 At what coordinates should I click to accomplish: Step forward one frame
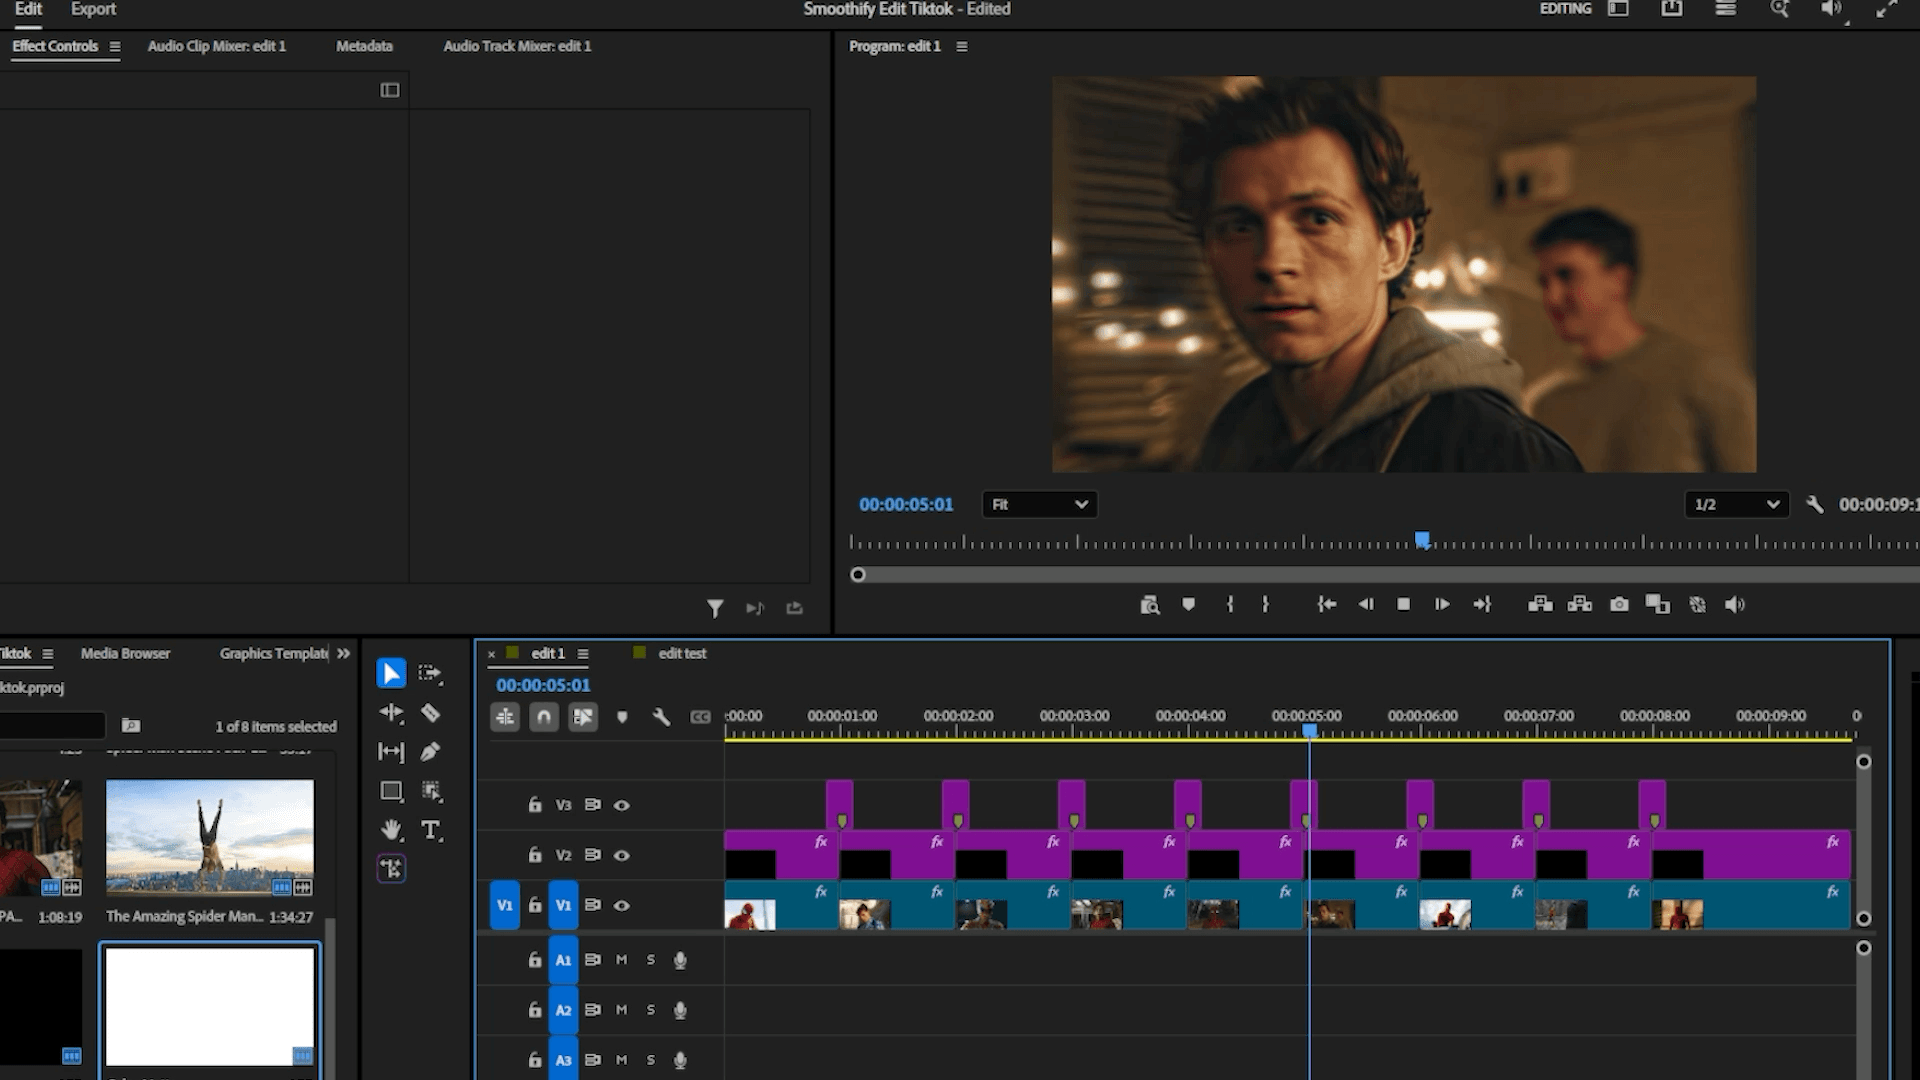point(1442,604)
